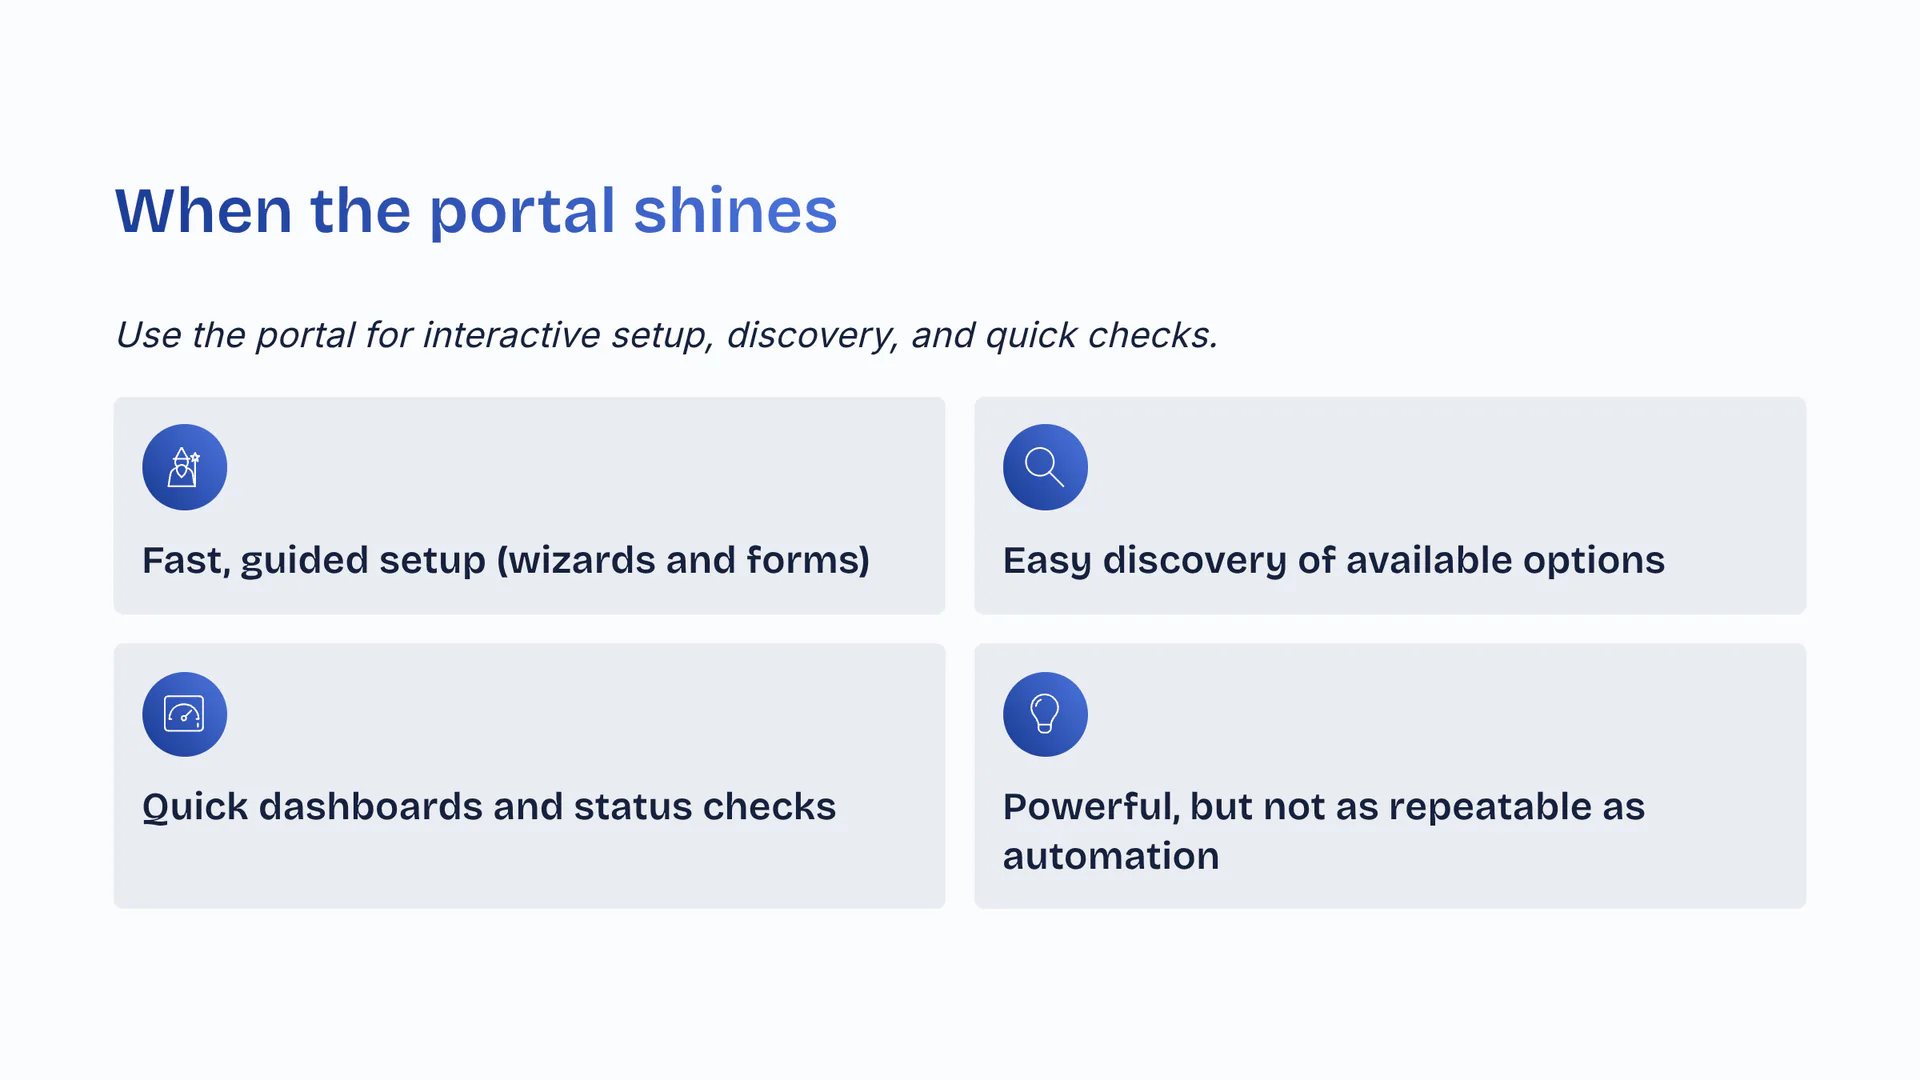Click the word 'automation' in the last card
Image resolution: width=1920 pixels, height=1080 pixels.
point(1111,856)
